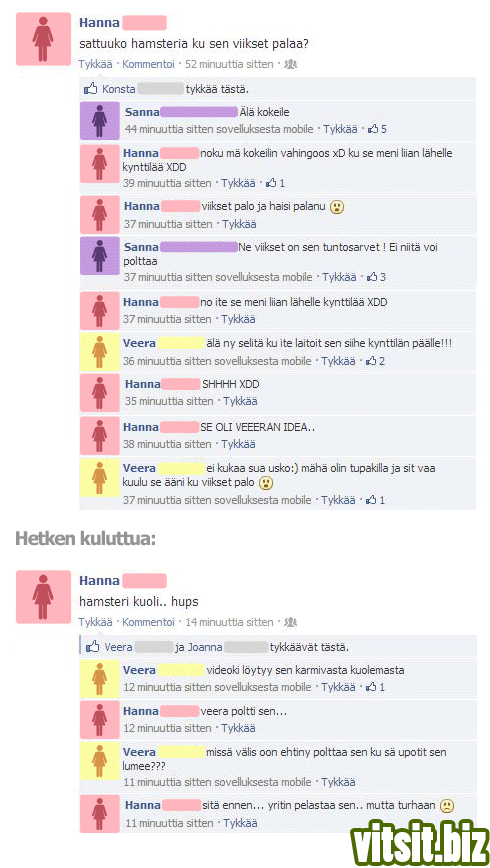Click Kommentoi under the first hamster post
Image resolution: width=490 pixels, height=868 pixels.
[148, 64]
